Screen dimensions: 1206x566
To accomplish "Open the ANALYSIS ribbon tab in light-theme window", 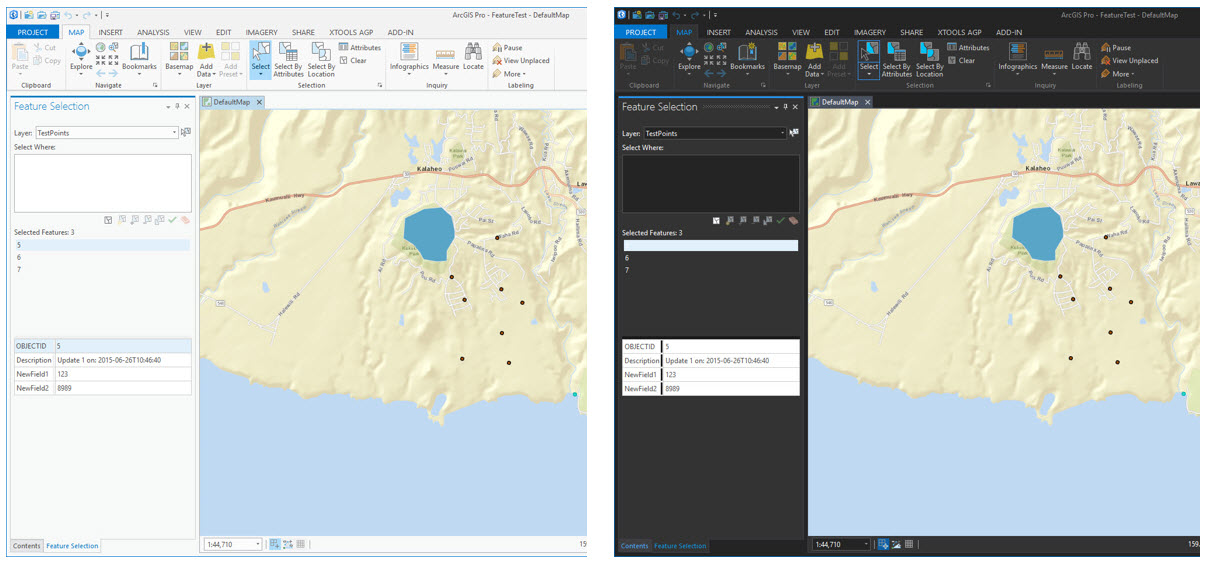I will 153,32.
